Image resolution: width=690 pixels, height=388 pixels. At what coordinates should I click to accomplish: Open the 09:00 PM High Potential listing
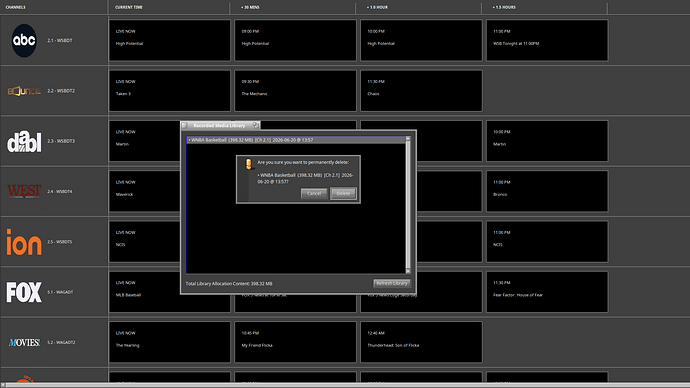[295, 40]
